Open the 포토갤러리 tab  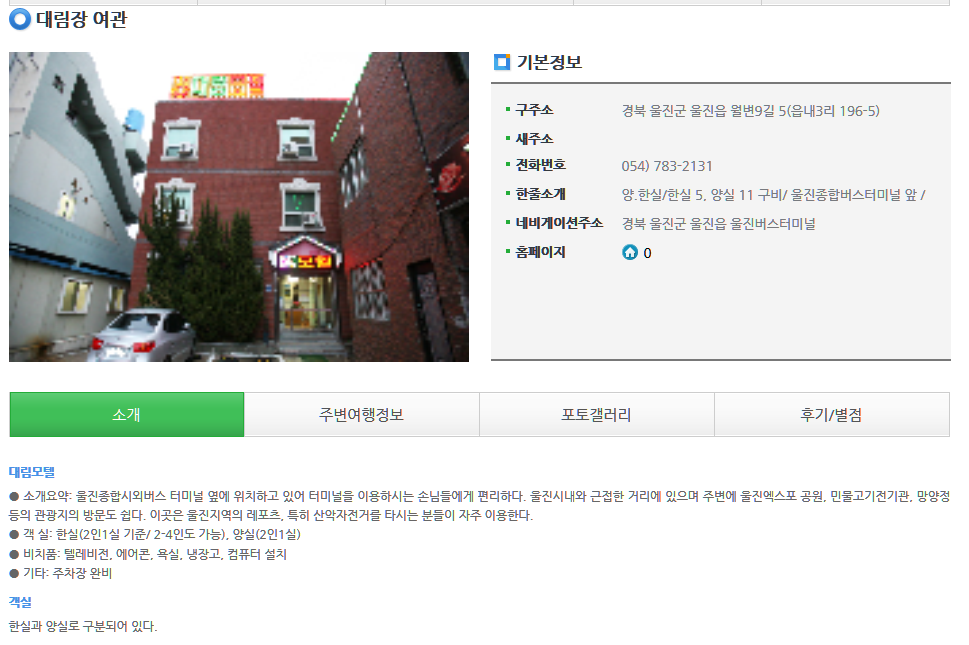click(x=596, y=415)
